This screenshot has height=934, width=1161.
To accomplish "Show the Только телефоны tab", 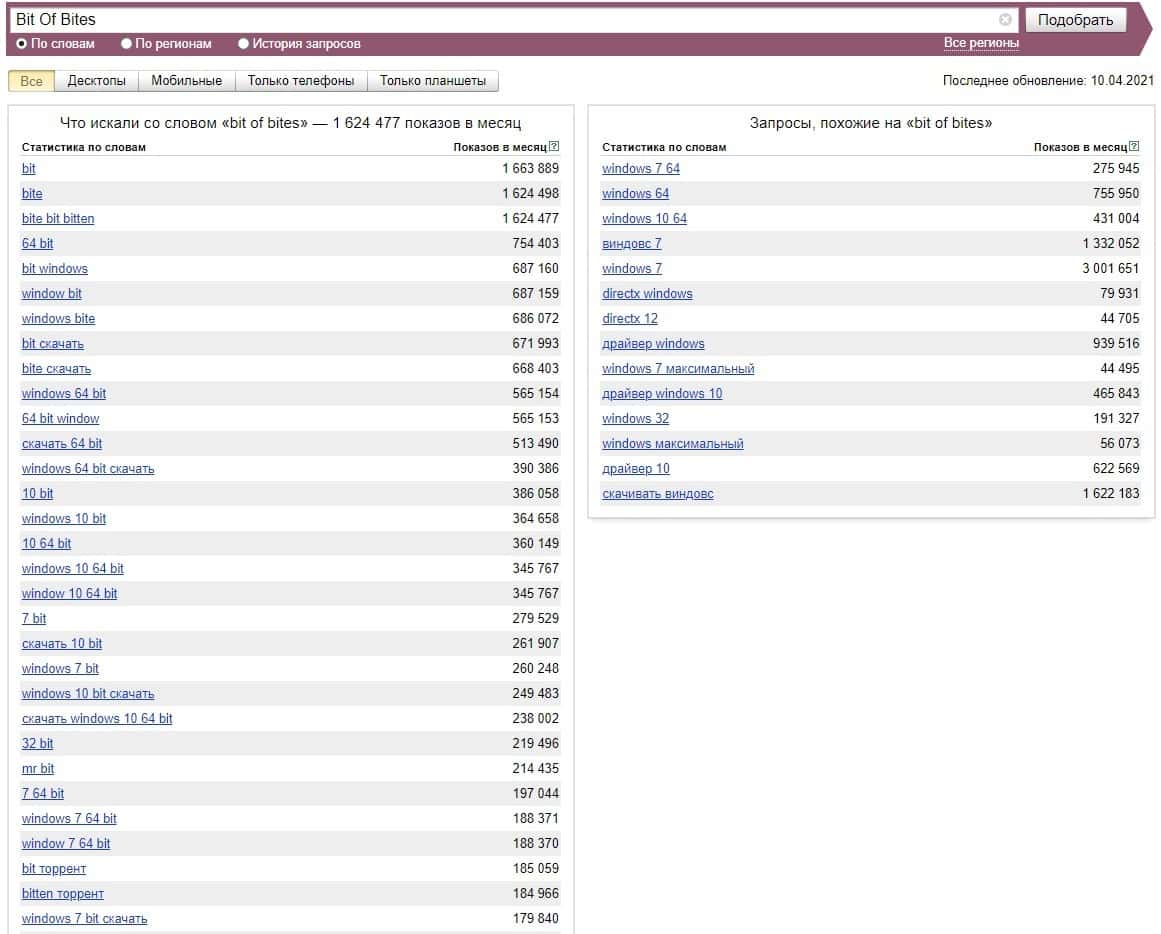I will tap(301, 81).
